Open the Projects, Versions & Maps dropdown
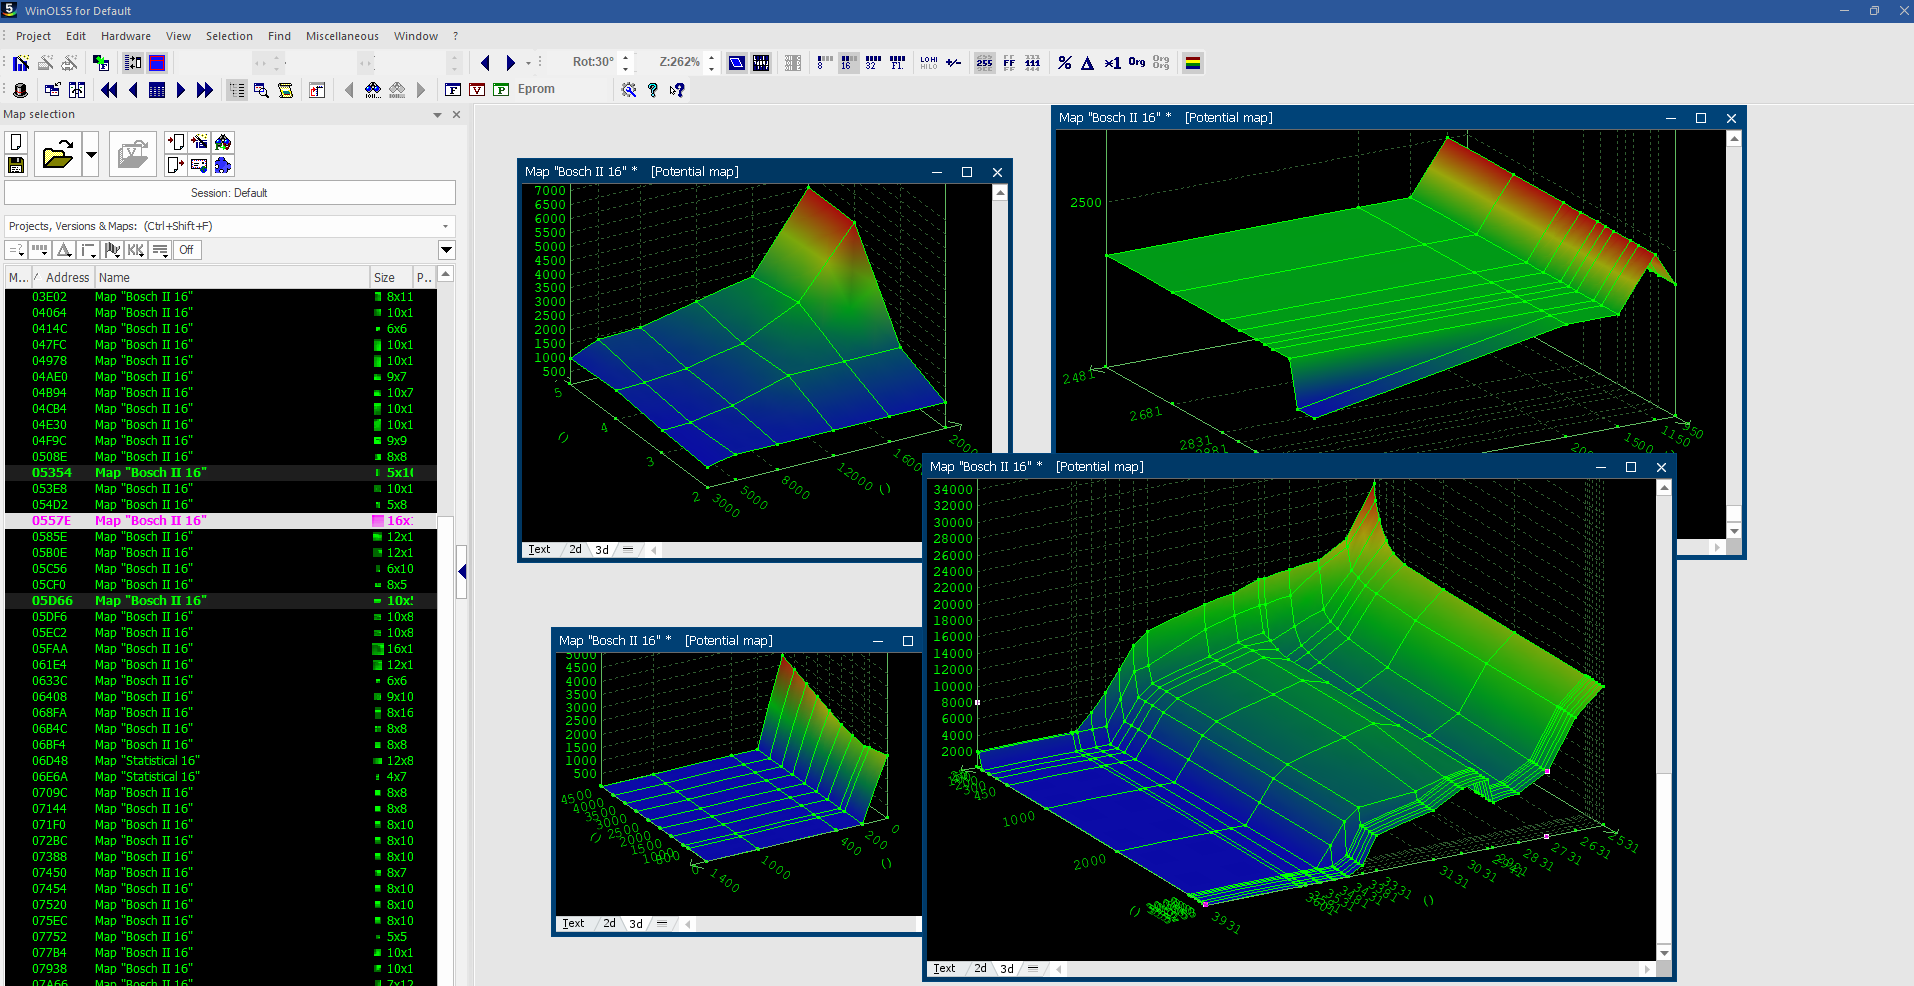This screenshot has width=1914, height=986. click(445, 226)
